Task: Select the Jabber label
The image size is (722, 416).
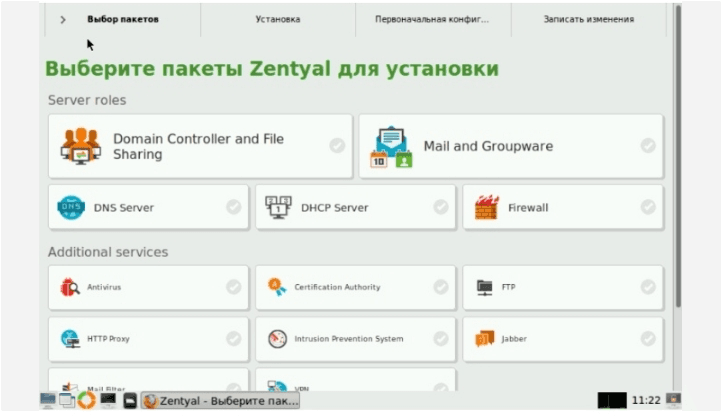Action: [x=514, y=339]
